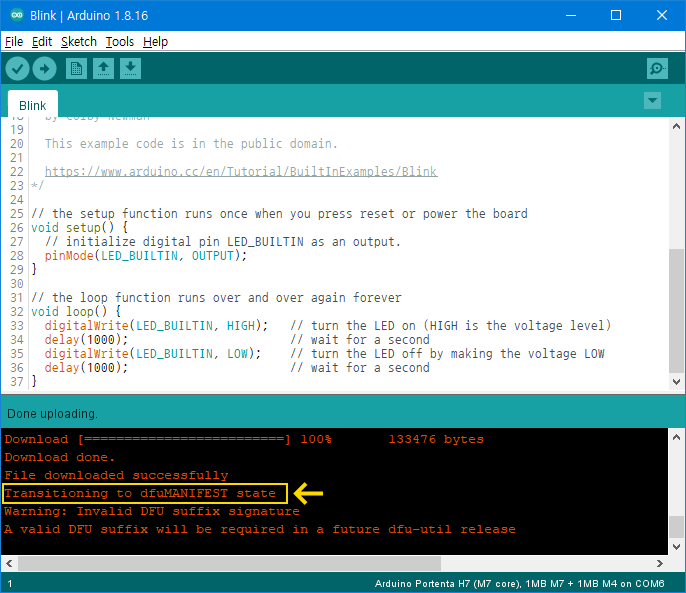Click the '// turn the LED on' comment
Image resolution: width=686 pixels, height=593 pixels.
(x=450, y=326)
